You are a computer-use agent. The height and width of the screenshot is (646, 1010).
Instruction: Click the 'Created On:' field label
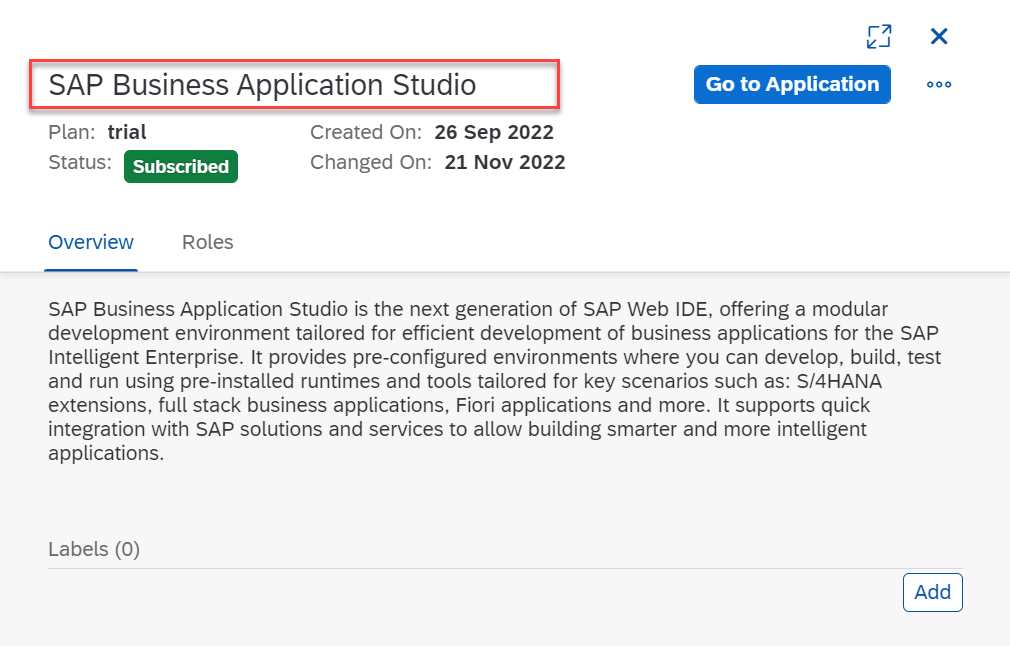click(x=366, y=132)
